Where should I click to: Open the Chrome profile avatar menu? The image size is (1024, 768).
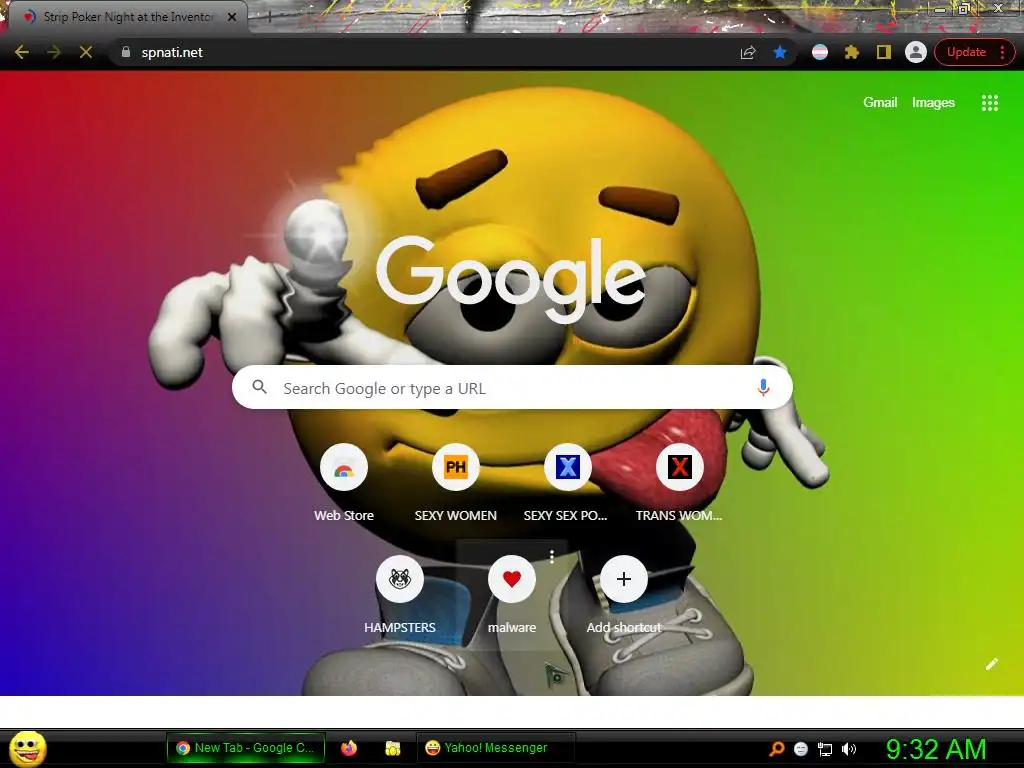(916, 52)
